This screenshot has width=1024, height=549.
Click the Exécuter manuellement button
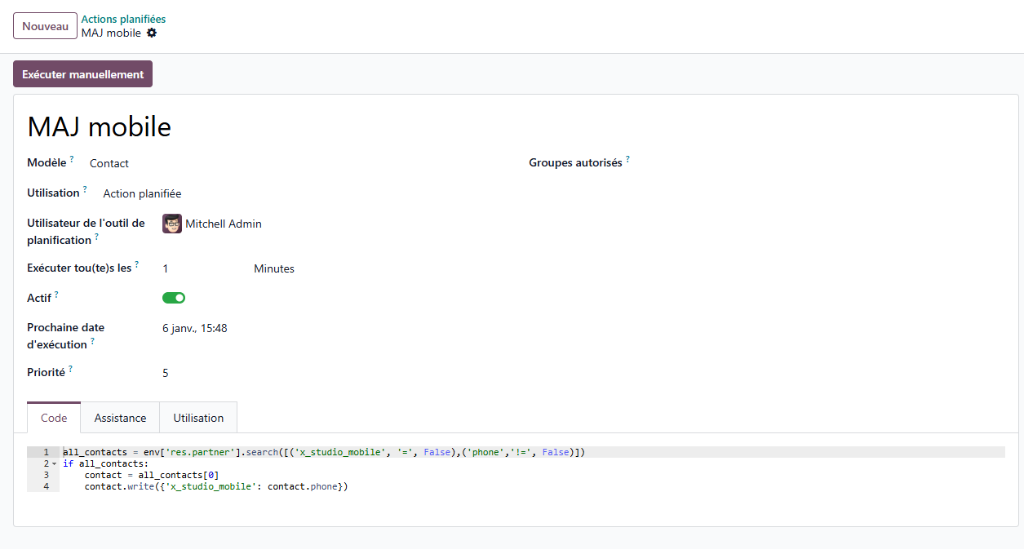coord(83,74)
